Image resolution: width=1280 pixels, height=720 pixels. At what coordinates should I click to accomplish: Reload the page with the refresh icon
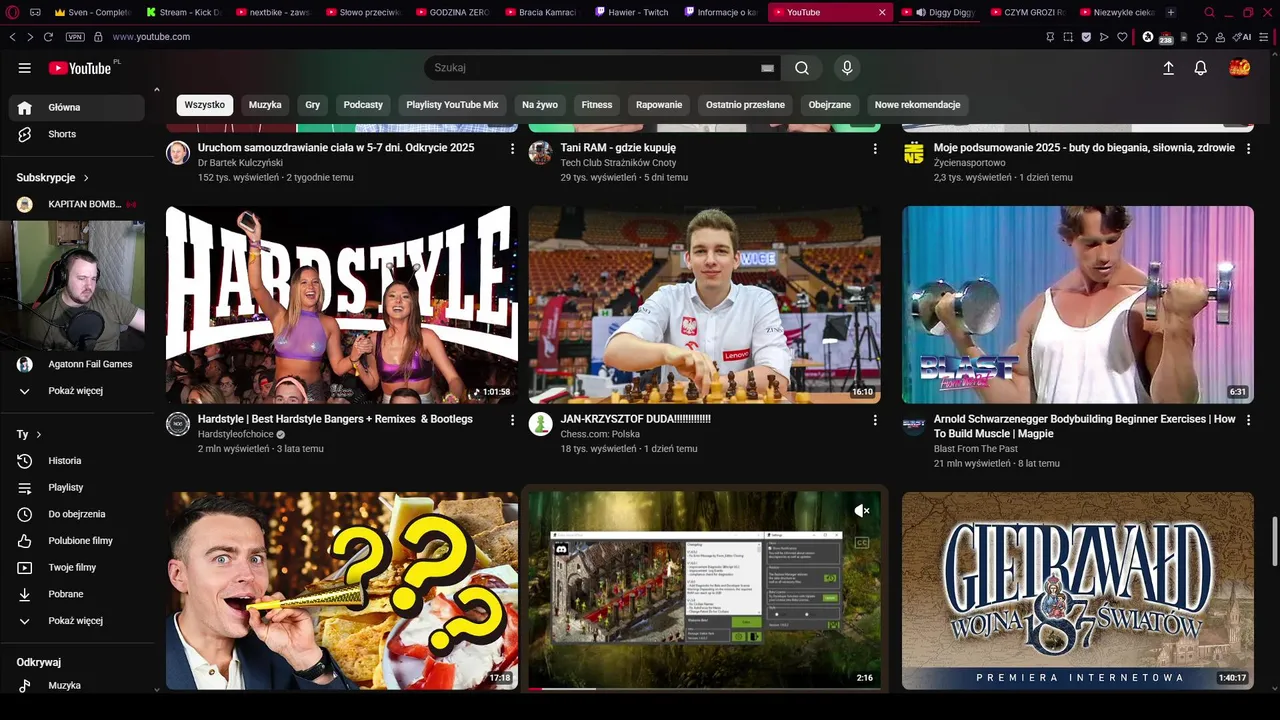(49, 37)
